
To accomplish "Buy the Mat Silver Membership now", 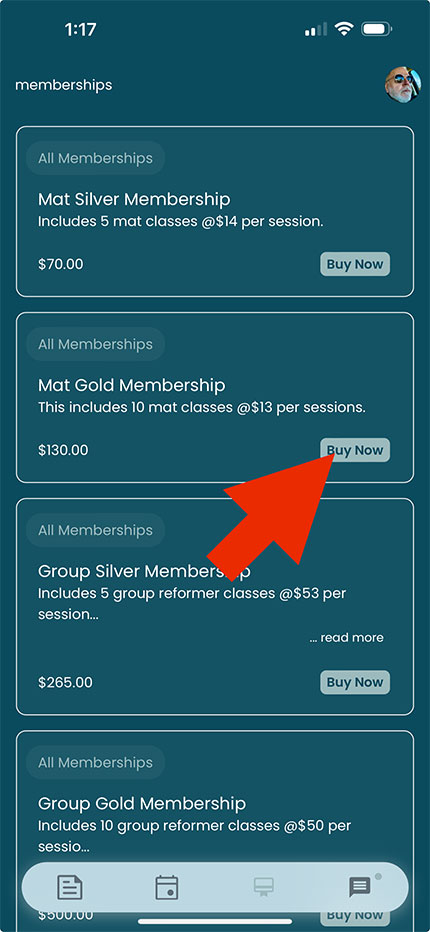I will pyautogui.click(x=355, y=264).
